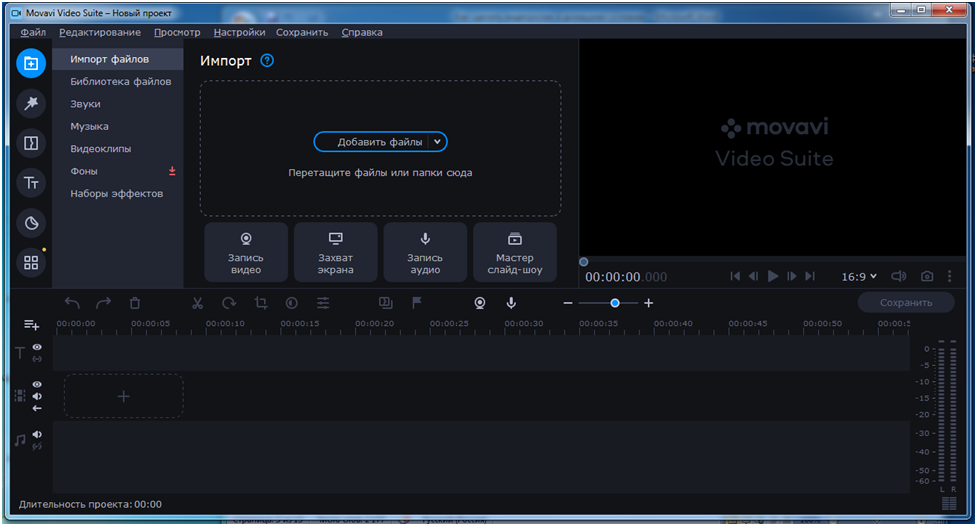
Task: Open the Справка menu
Action: point(362,32)
